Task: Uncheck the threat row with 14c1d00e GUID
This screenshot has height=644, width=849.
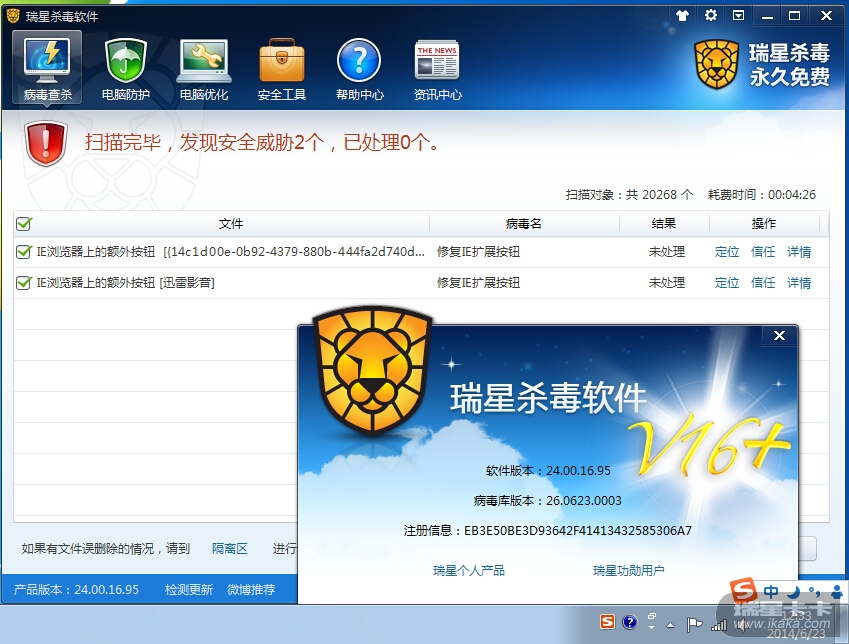Action: coord(23,252)
